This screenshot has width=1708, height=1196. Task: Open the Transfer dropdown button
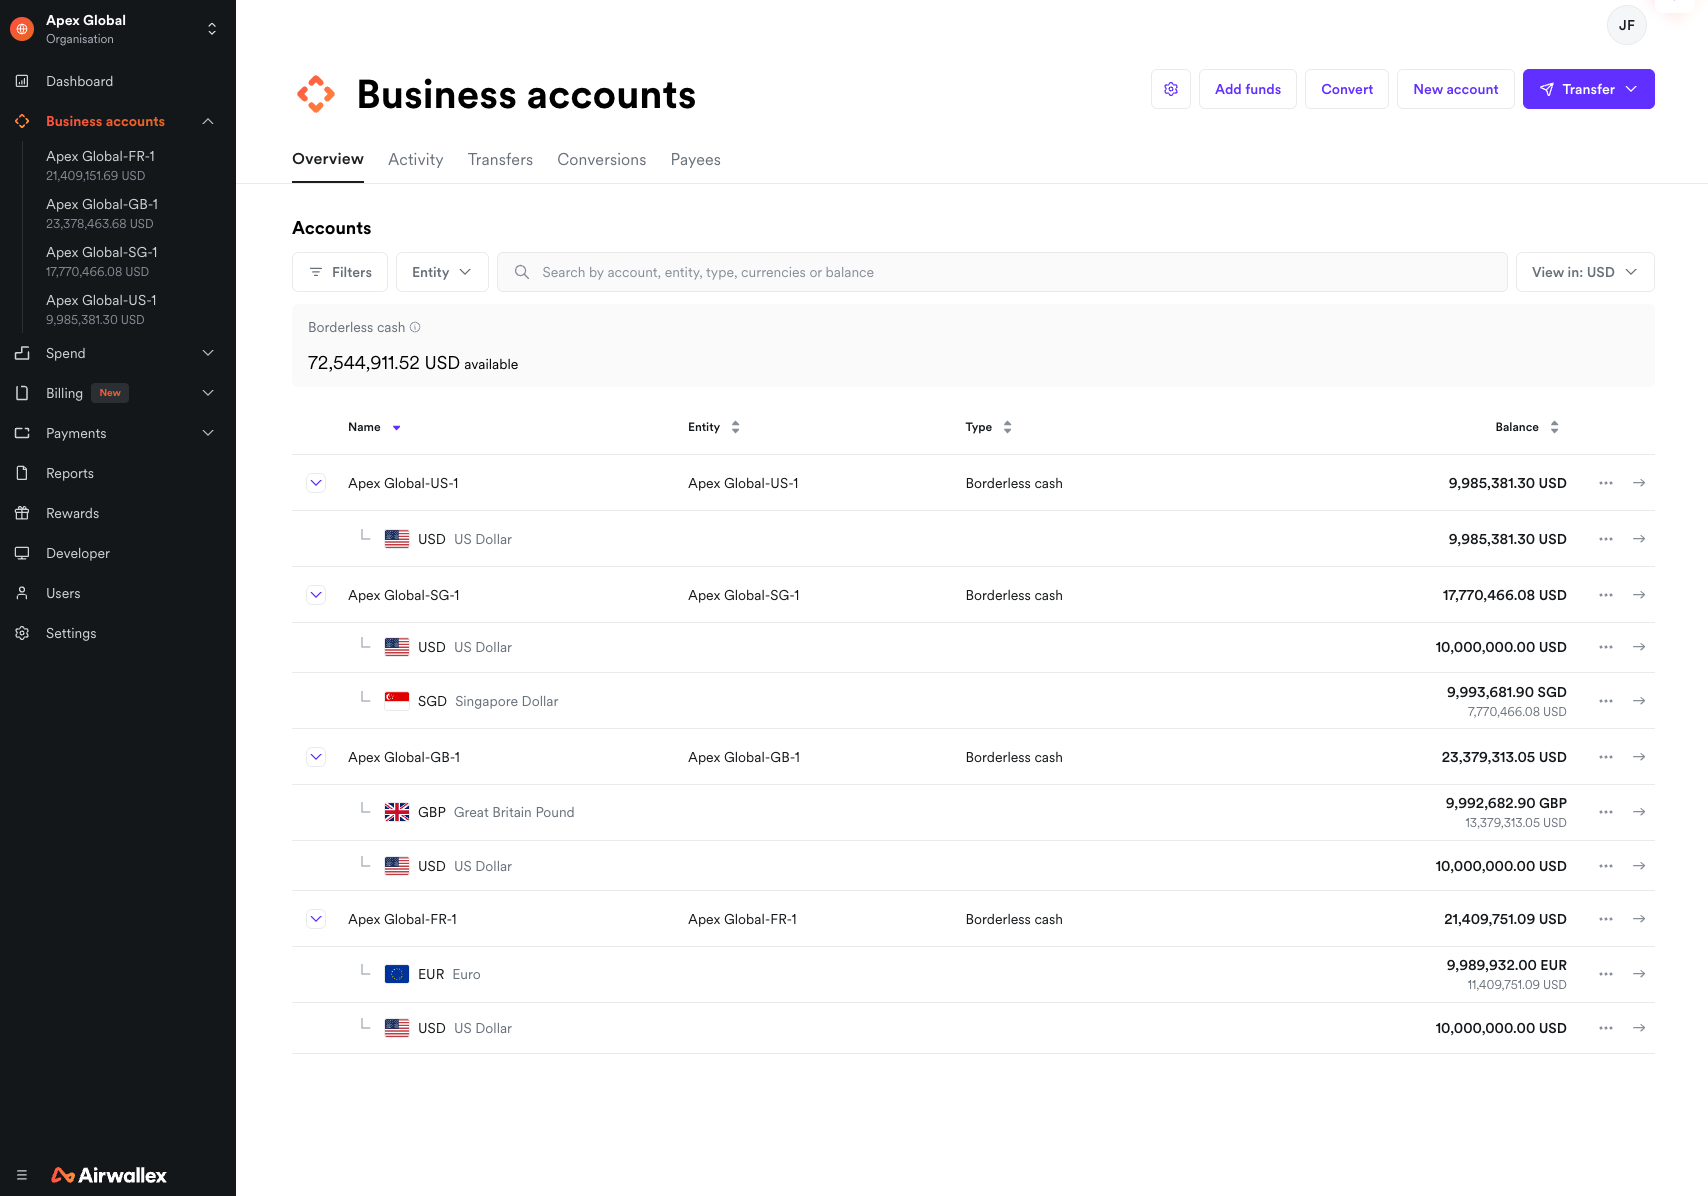(1588, 89)
